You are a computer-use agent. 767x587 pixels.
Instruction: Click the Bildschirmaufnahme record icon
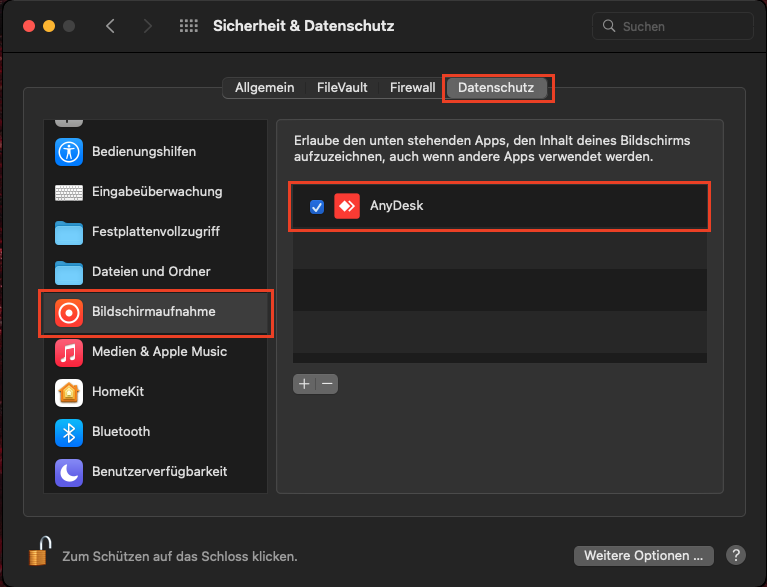tap(69, 312)
